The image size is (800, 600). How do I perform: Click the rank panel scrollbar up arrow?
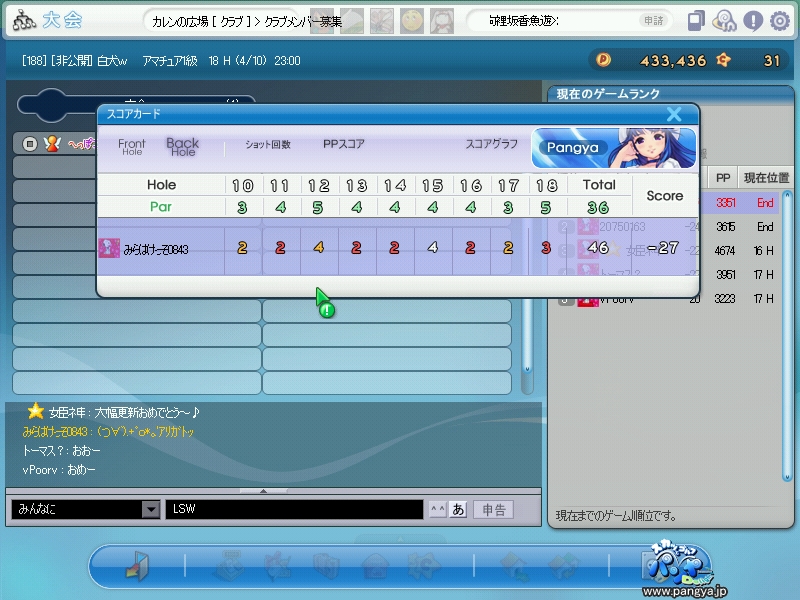(x=787, y=195)
